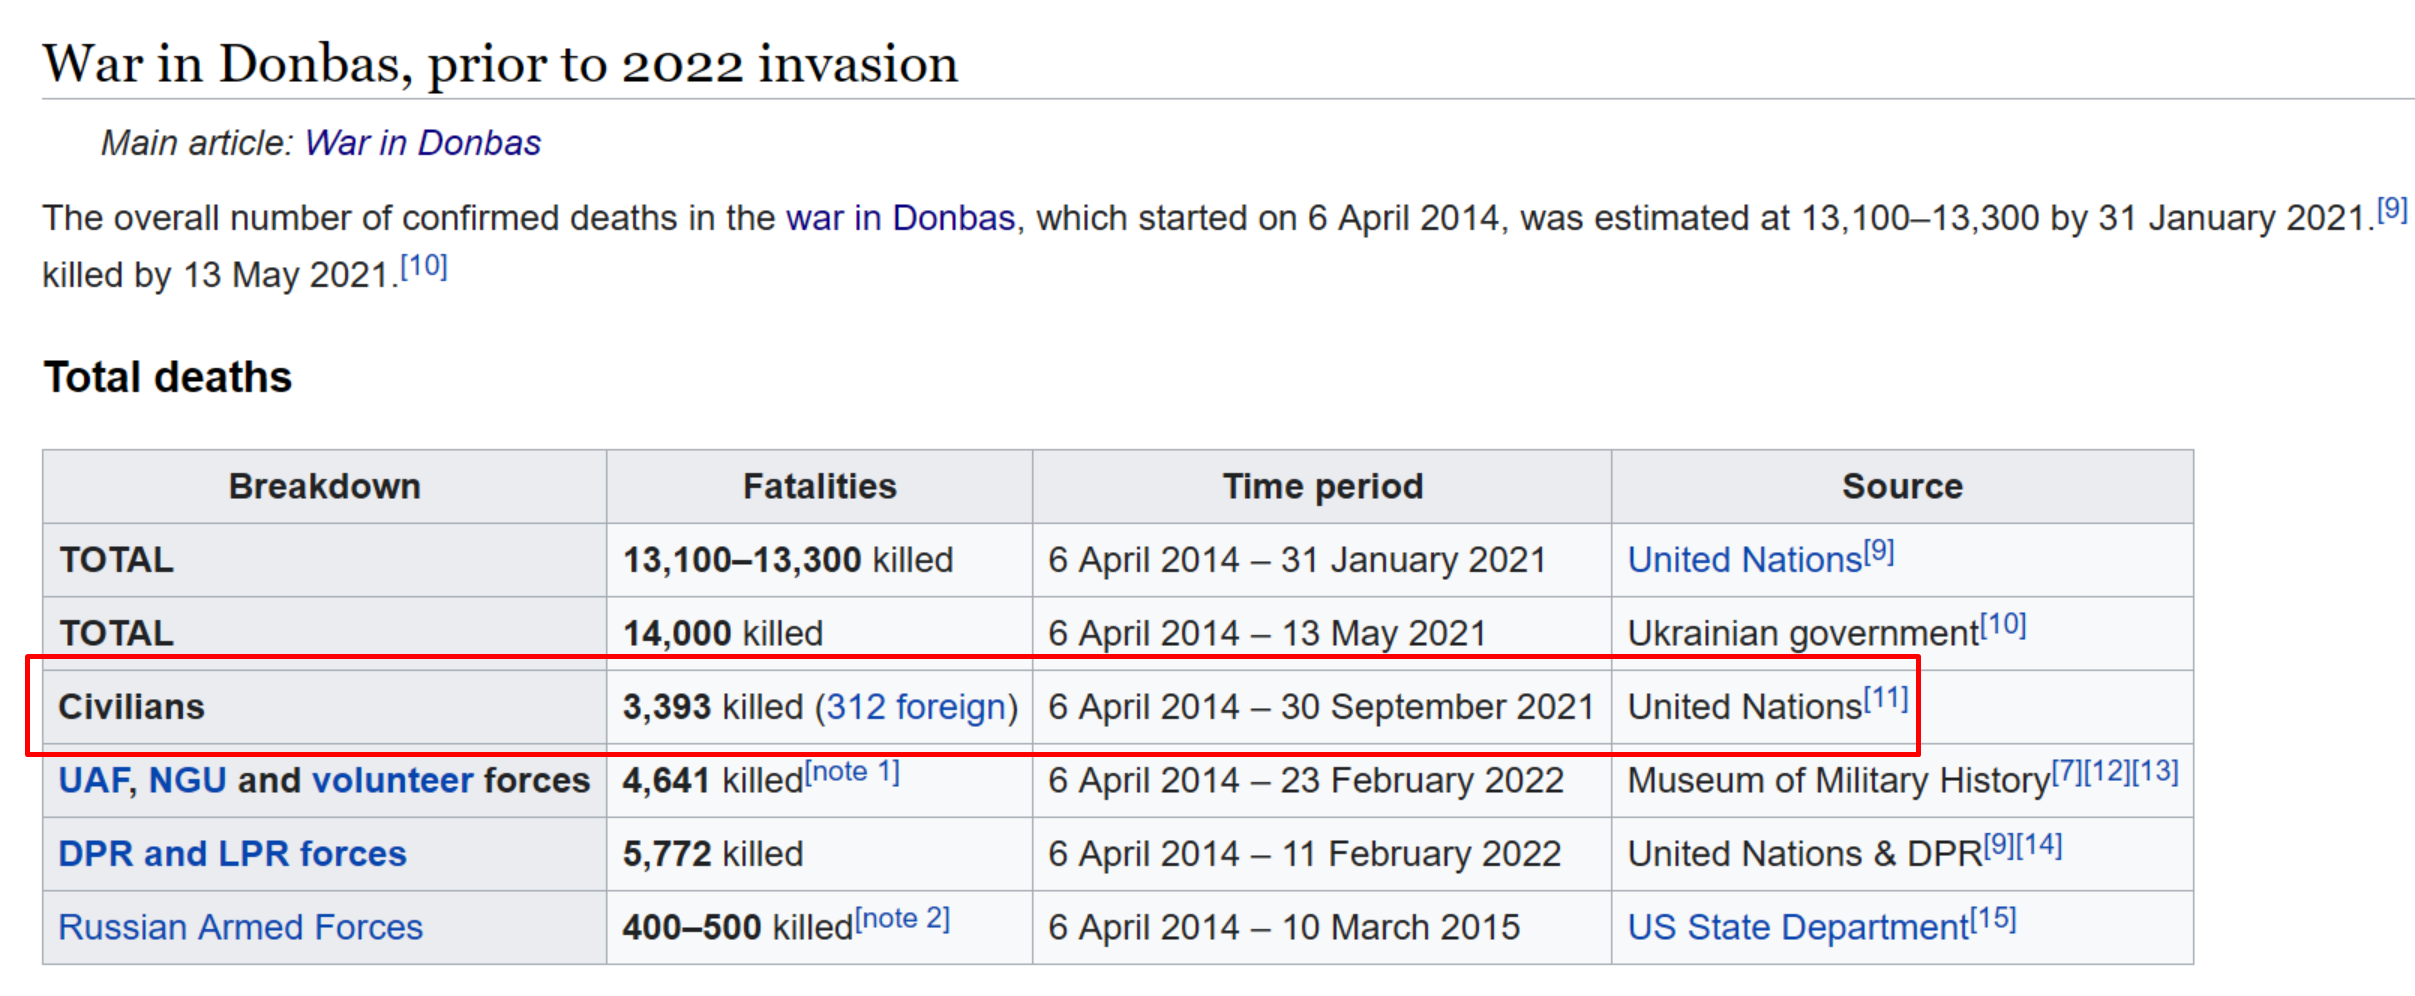Click the inline 'war in Donbas' paragraph link
This screenshot has height=996, width=2415.
pos(900,218)
